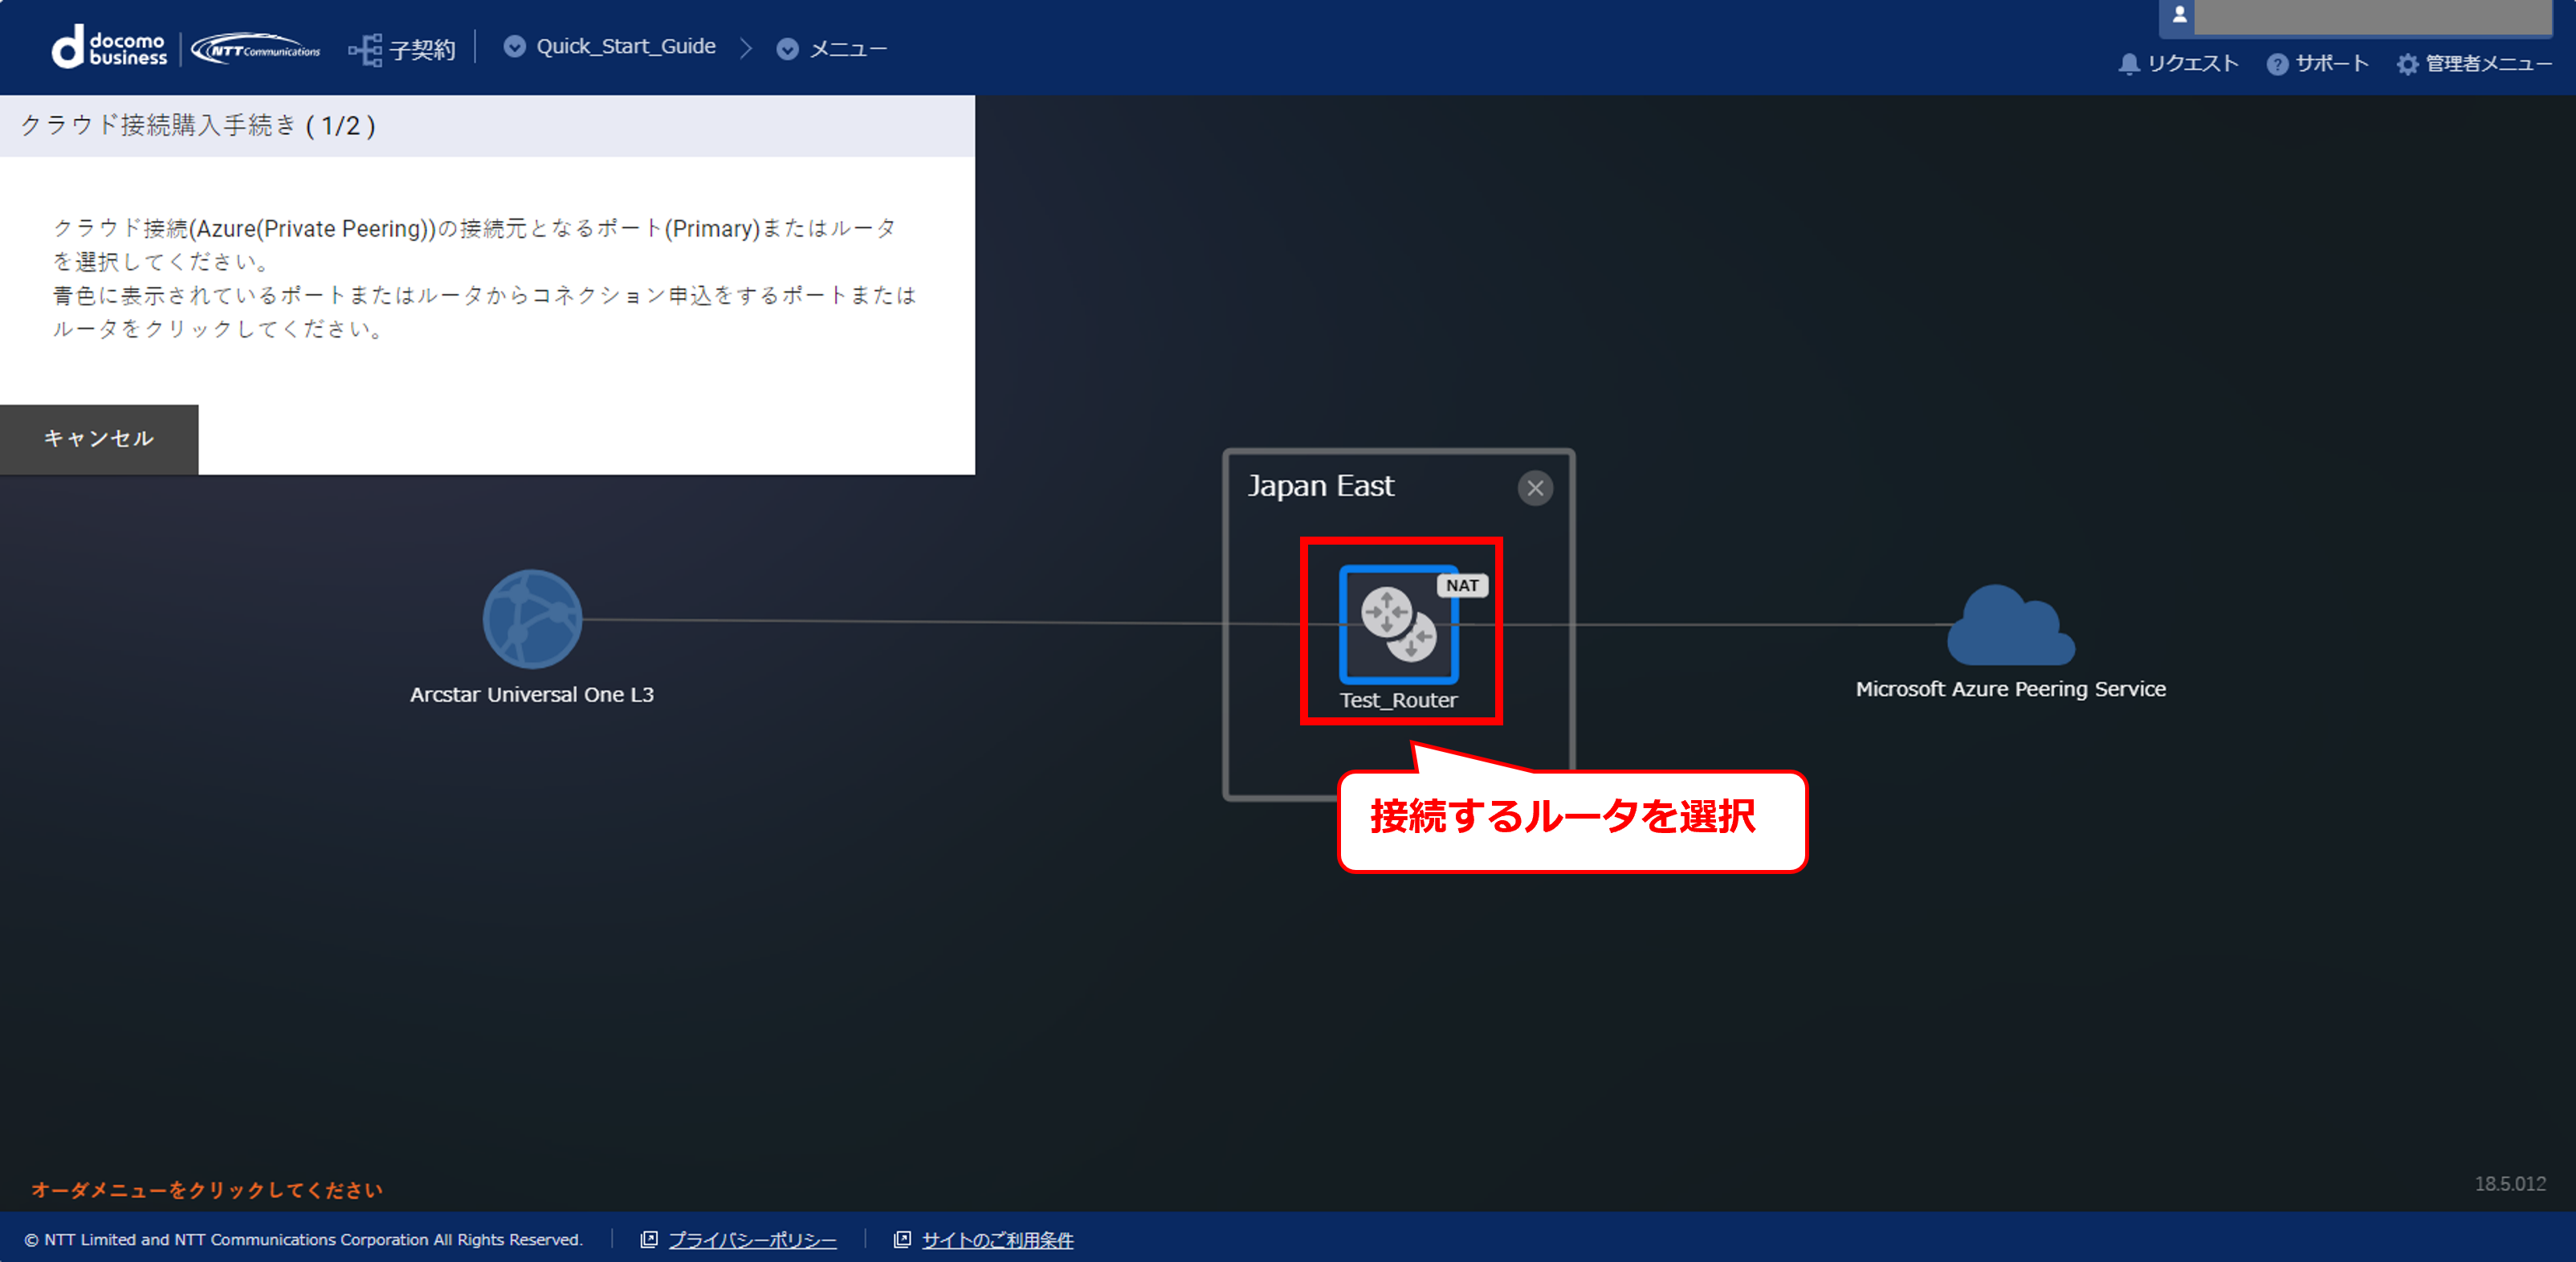The height and width of the screenshot is (1262, 2576).
Task: Click the version number 18.5.012
Action: point(2510,1184)
